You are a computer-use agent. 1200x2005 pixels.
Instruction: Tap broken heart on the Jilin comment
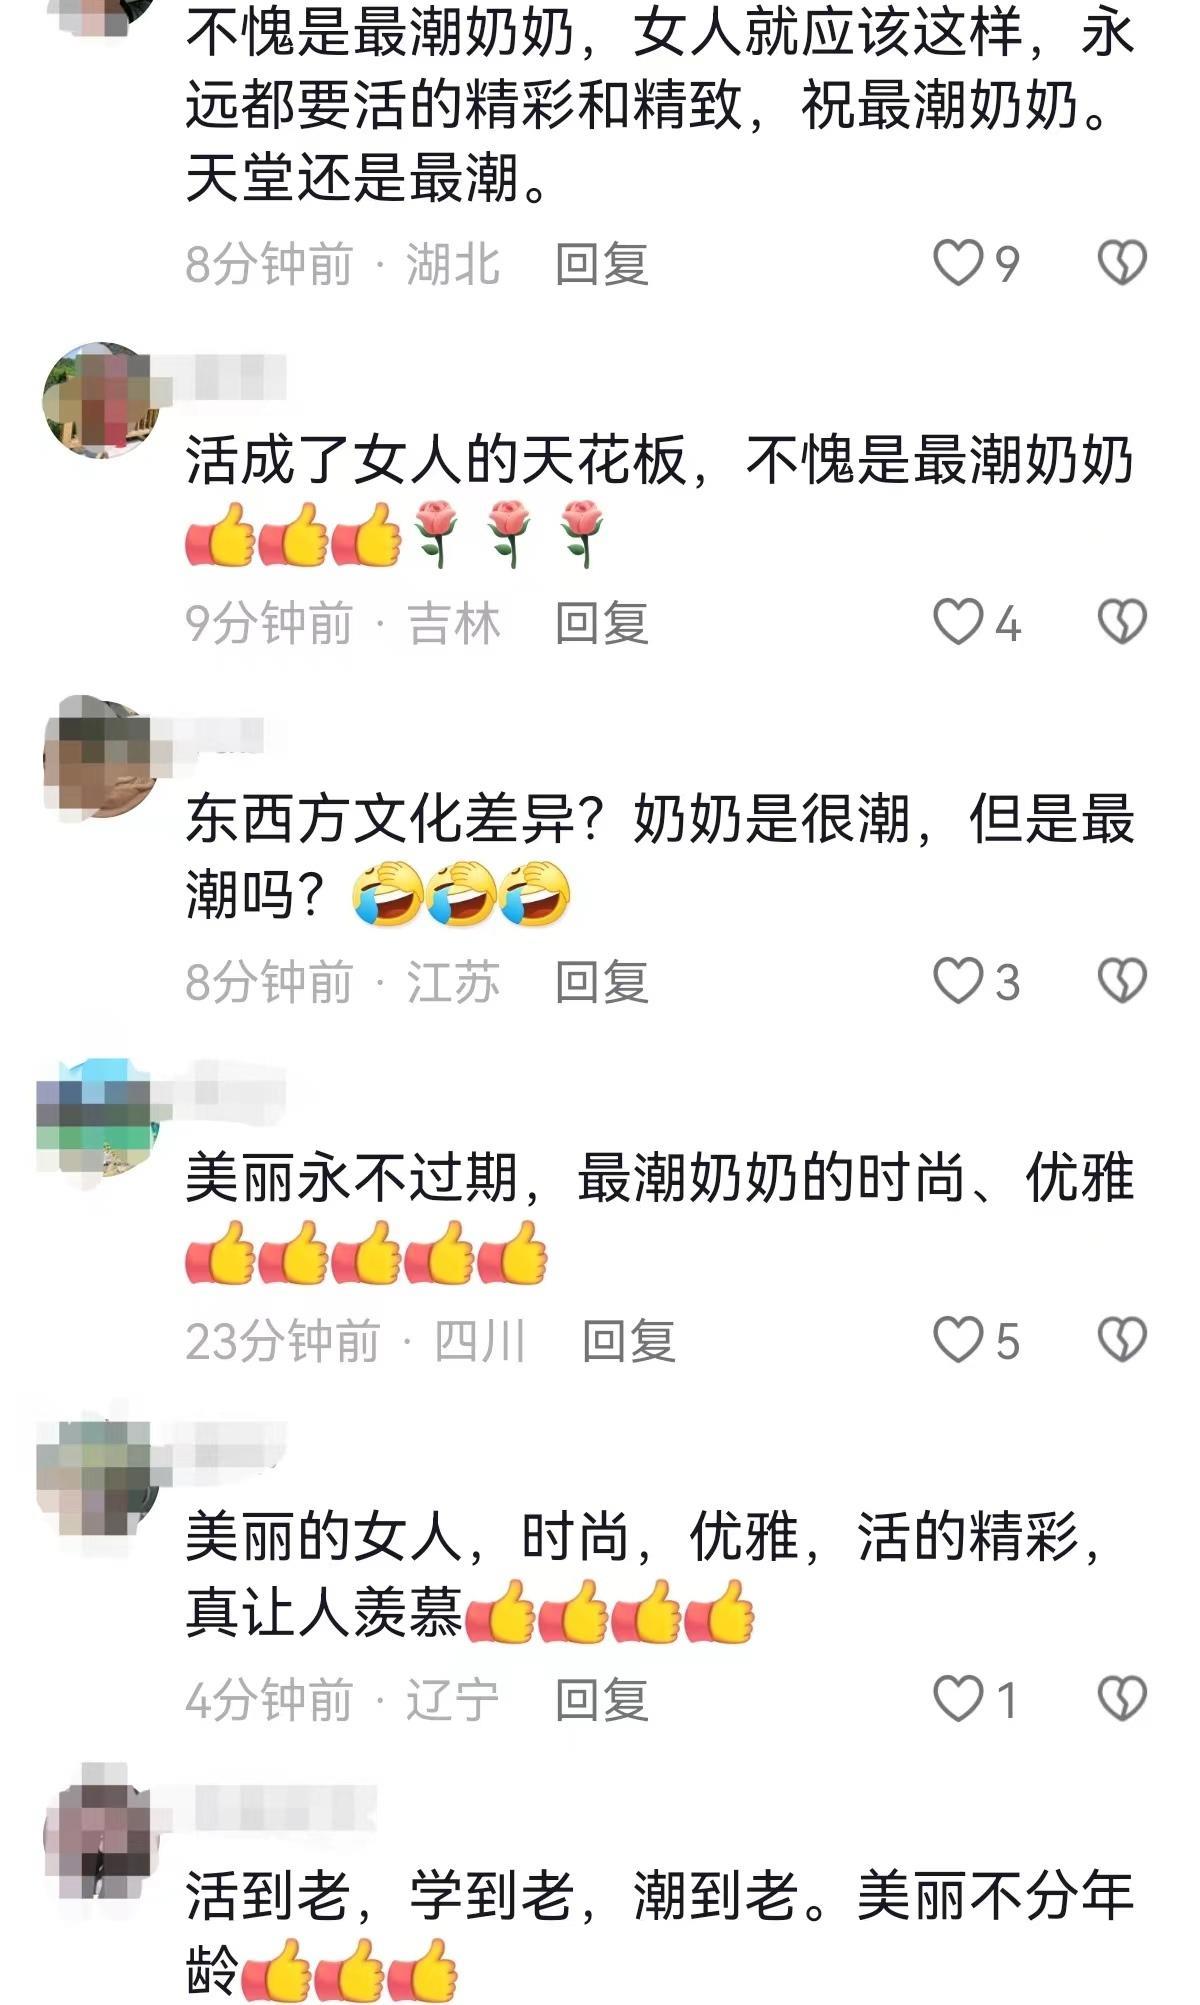pyautogui.click(x=1122, y=623)
